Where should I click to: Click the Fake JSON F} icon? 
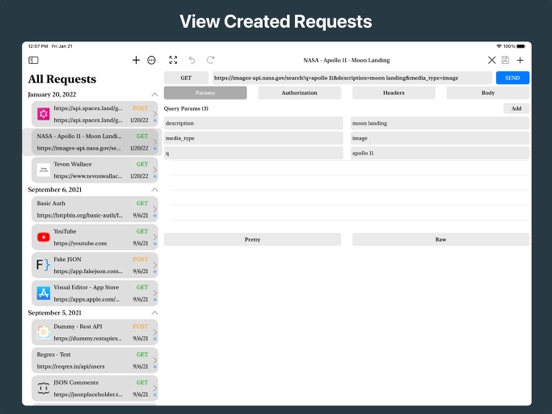coord(43,265)
